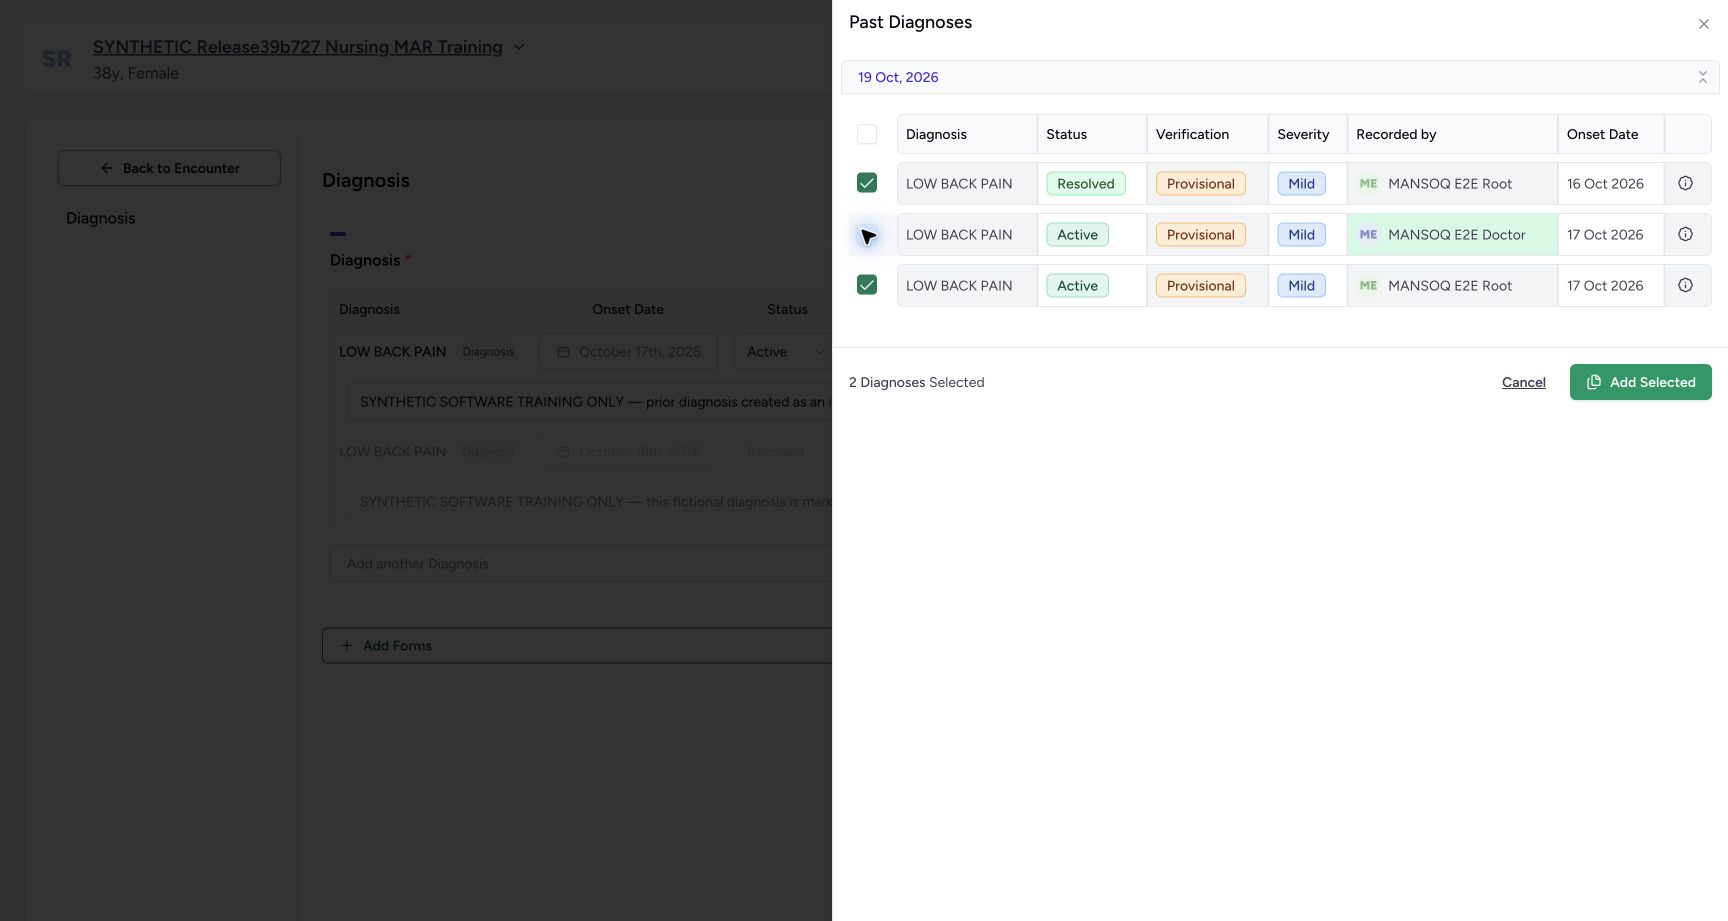The image size is (1728, 921).
Task: Open info for MANSOQ E2E Doctor diagnosis
Action: (1685, 234)
